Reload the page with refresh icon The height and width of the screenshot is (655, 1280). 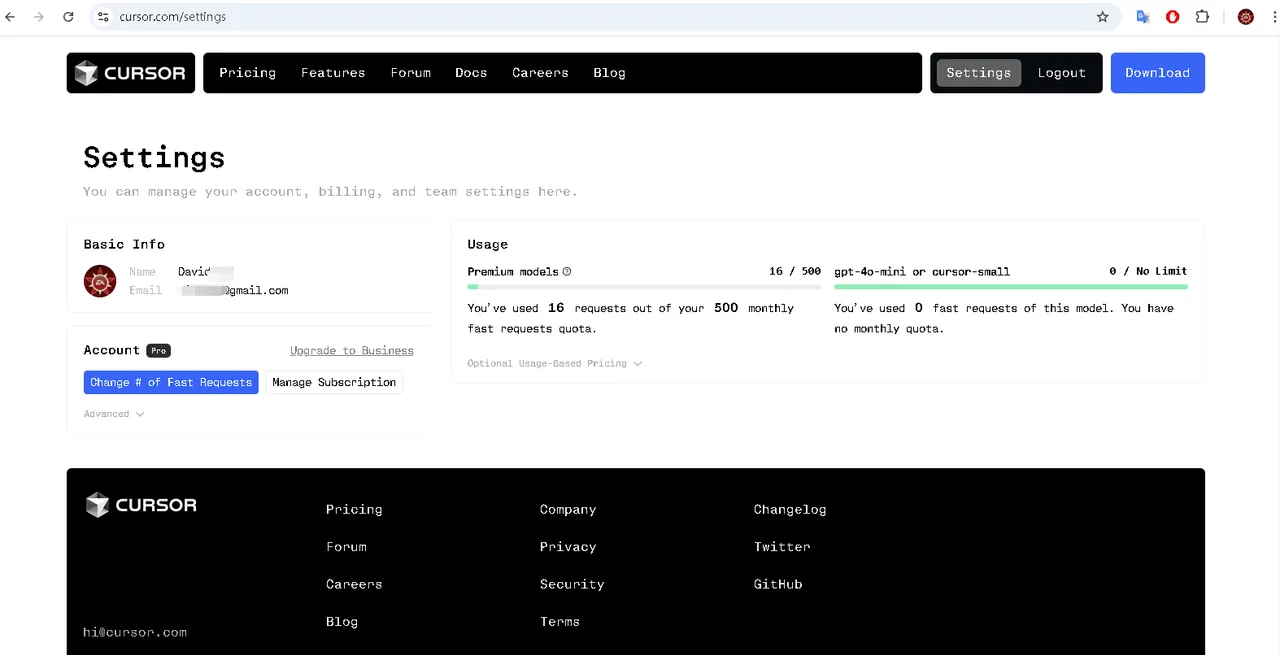(68, 17)
